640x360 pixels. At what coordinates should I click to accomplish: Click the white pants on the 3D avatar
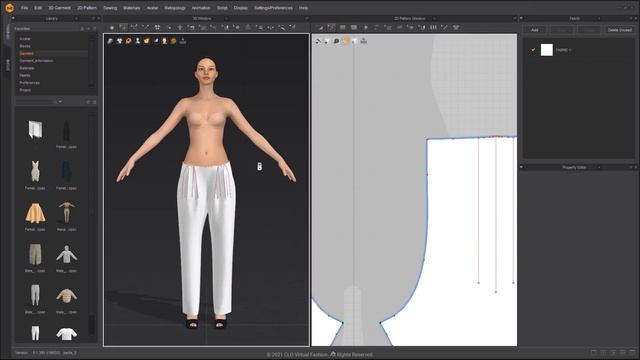click(207, 238)
